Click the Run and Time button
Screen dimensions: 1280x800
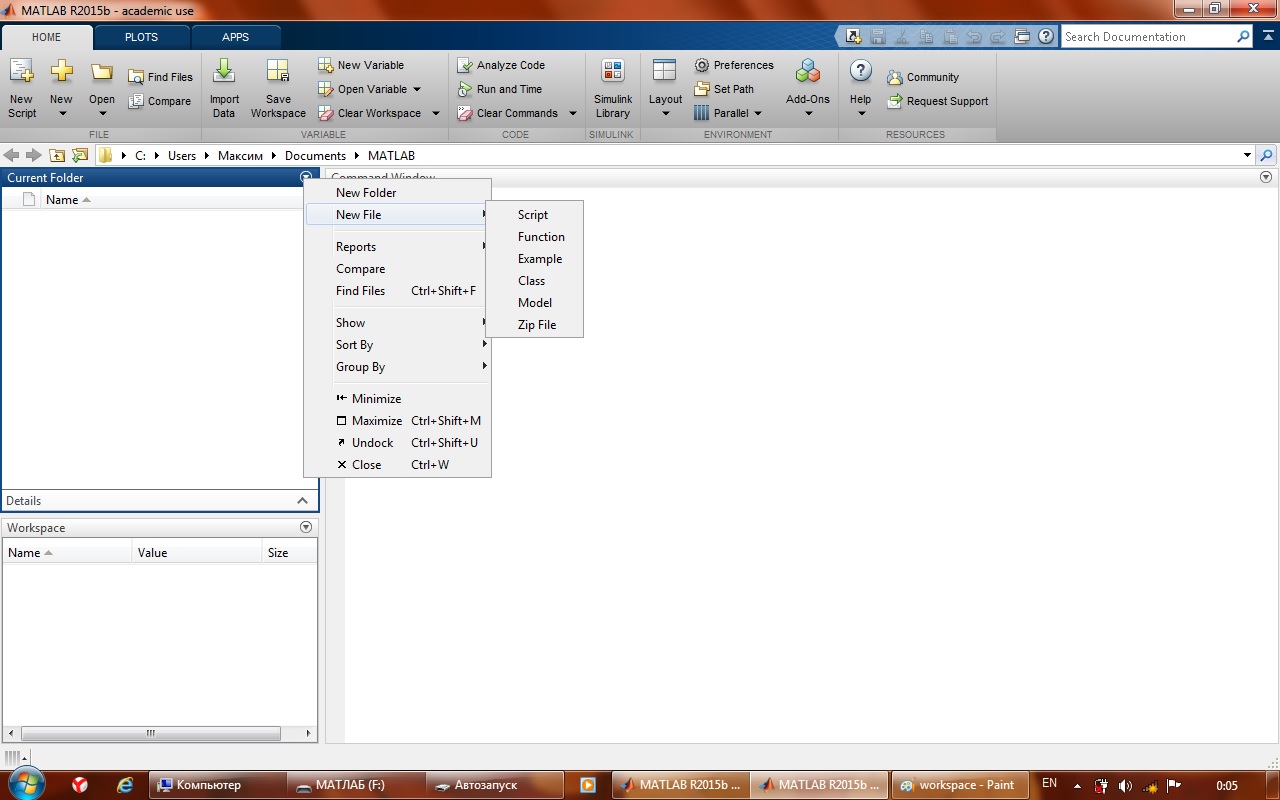pyautogui.click(x=499, y=89)
